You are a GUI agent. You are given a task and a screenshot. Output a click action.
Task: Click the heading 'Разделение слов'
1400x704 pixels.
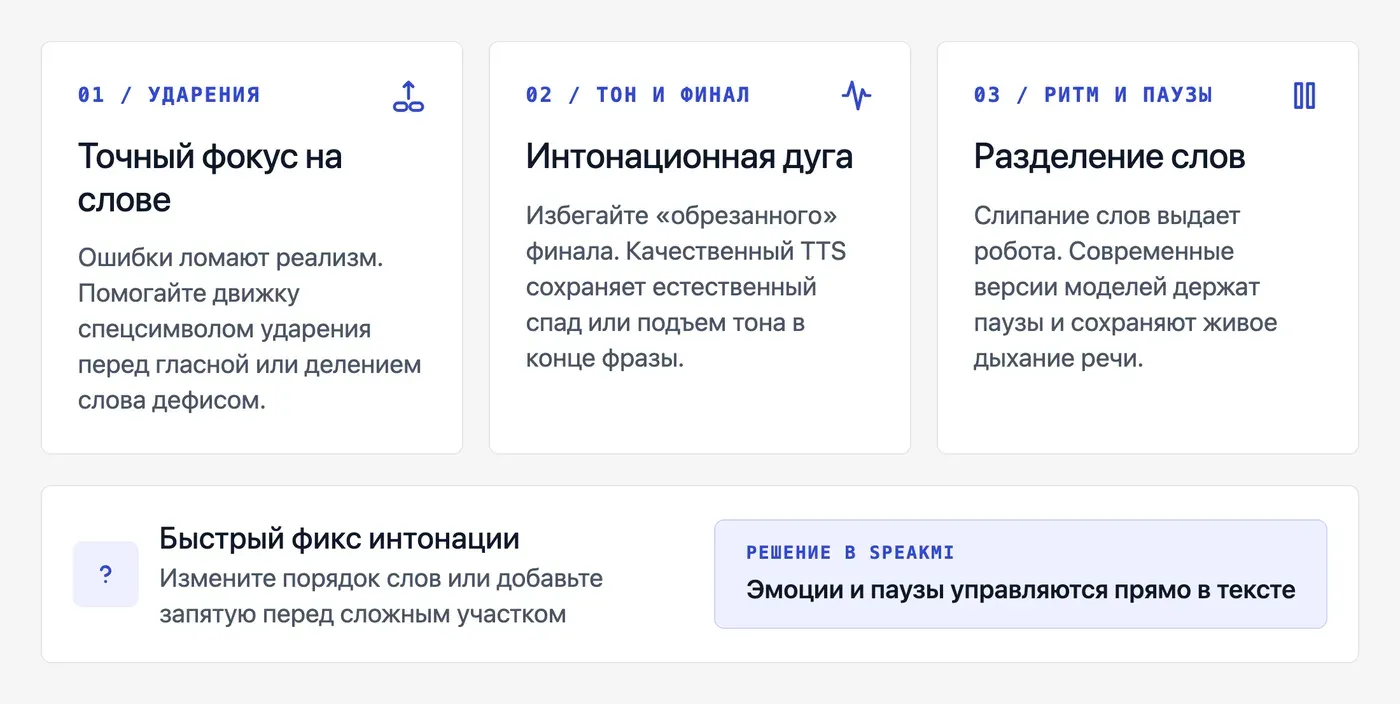coord(1110,157)
